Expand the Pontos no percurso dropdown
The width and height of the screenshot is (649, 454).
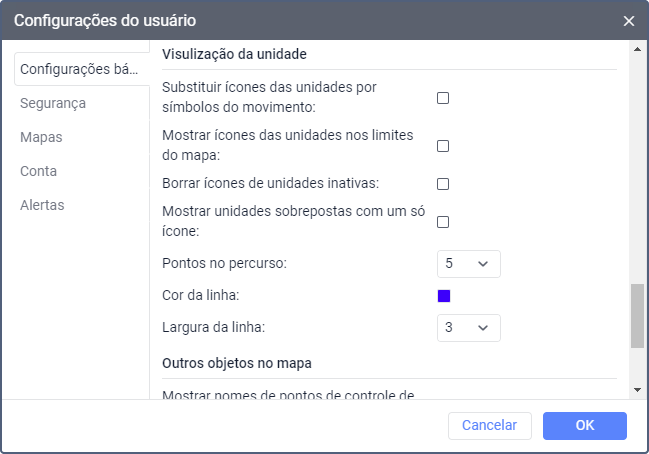click(468, 264)
